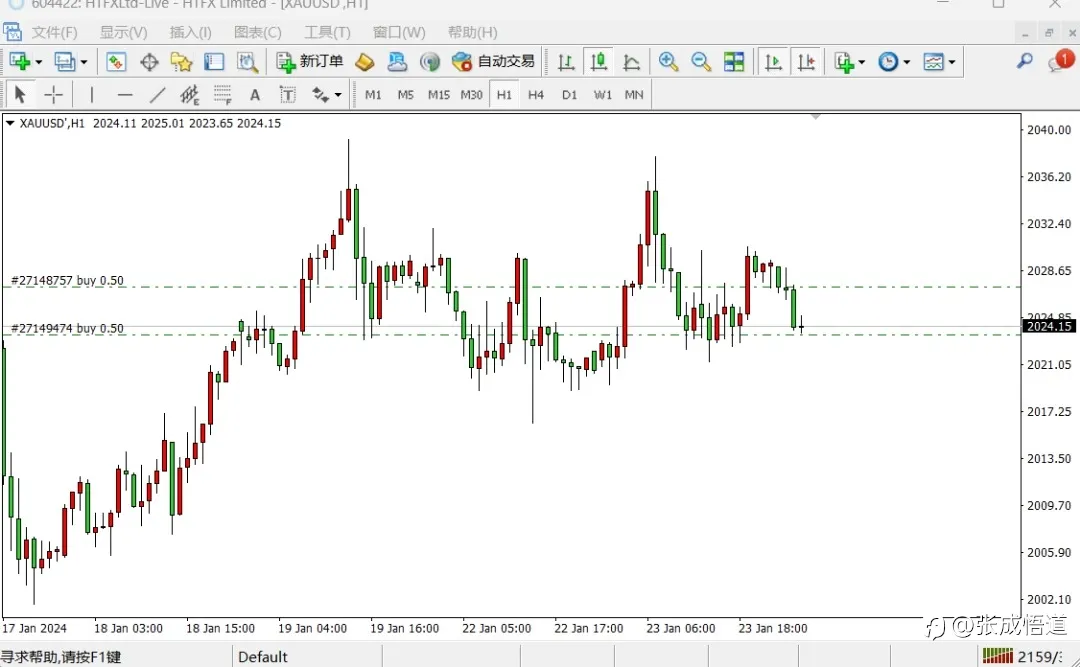Select the text label A tool
The width and height of the screenshot is (1080, 667).
(255, 95)
